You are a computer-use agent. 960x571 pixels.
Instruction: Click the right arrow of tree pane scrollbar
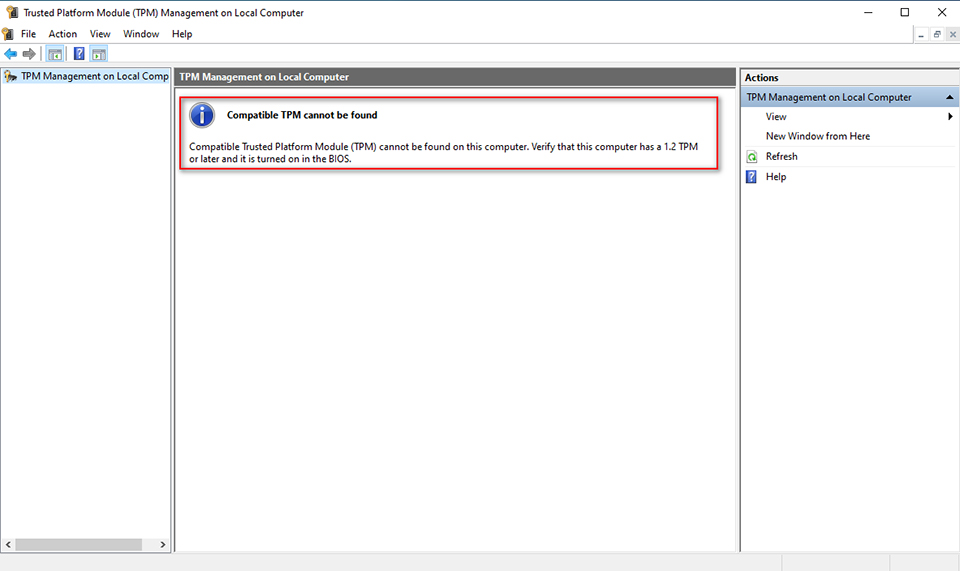pyautogui.click(x=164, y=545)
